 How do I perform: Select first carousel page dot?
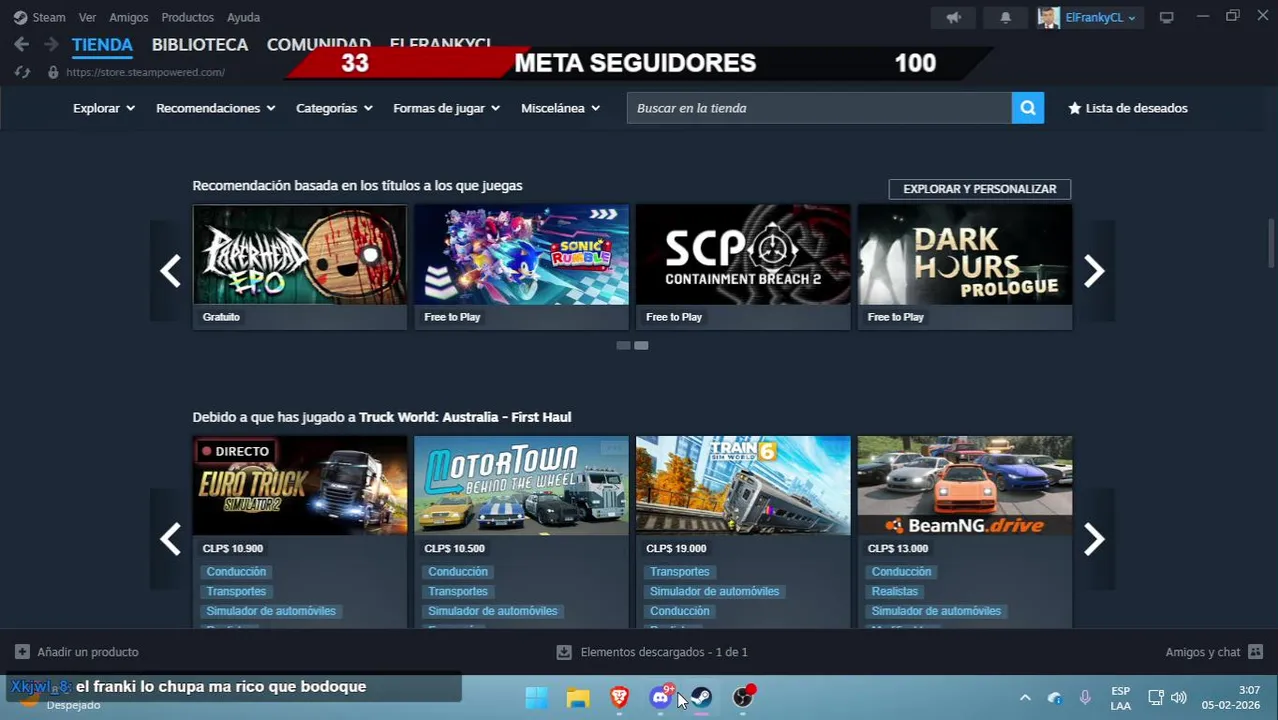(x=623, y=345)
